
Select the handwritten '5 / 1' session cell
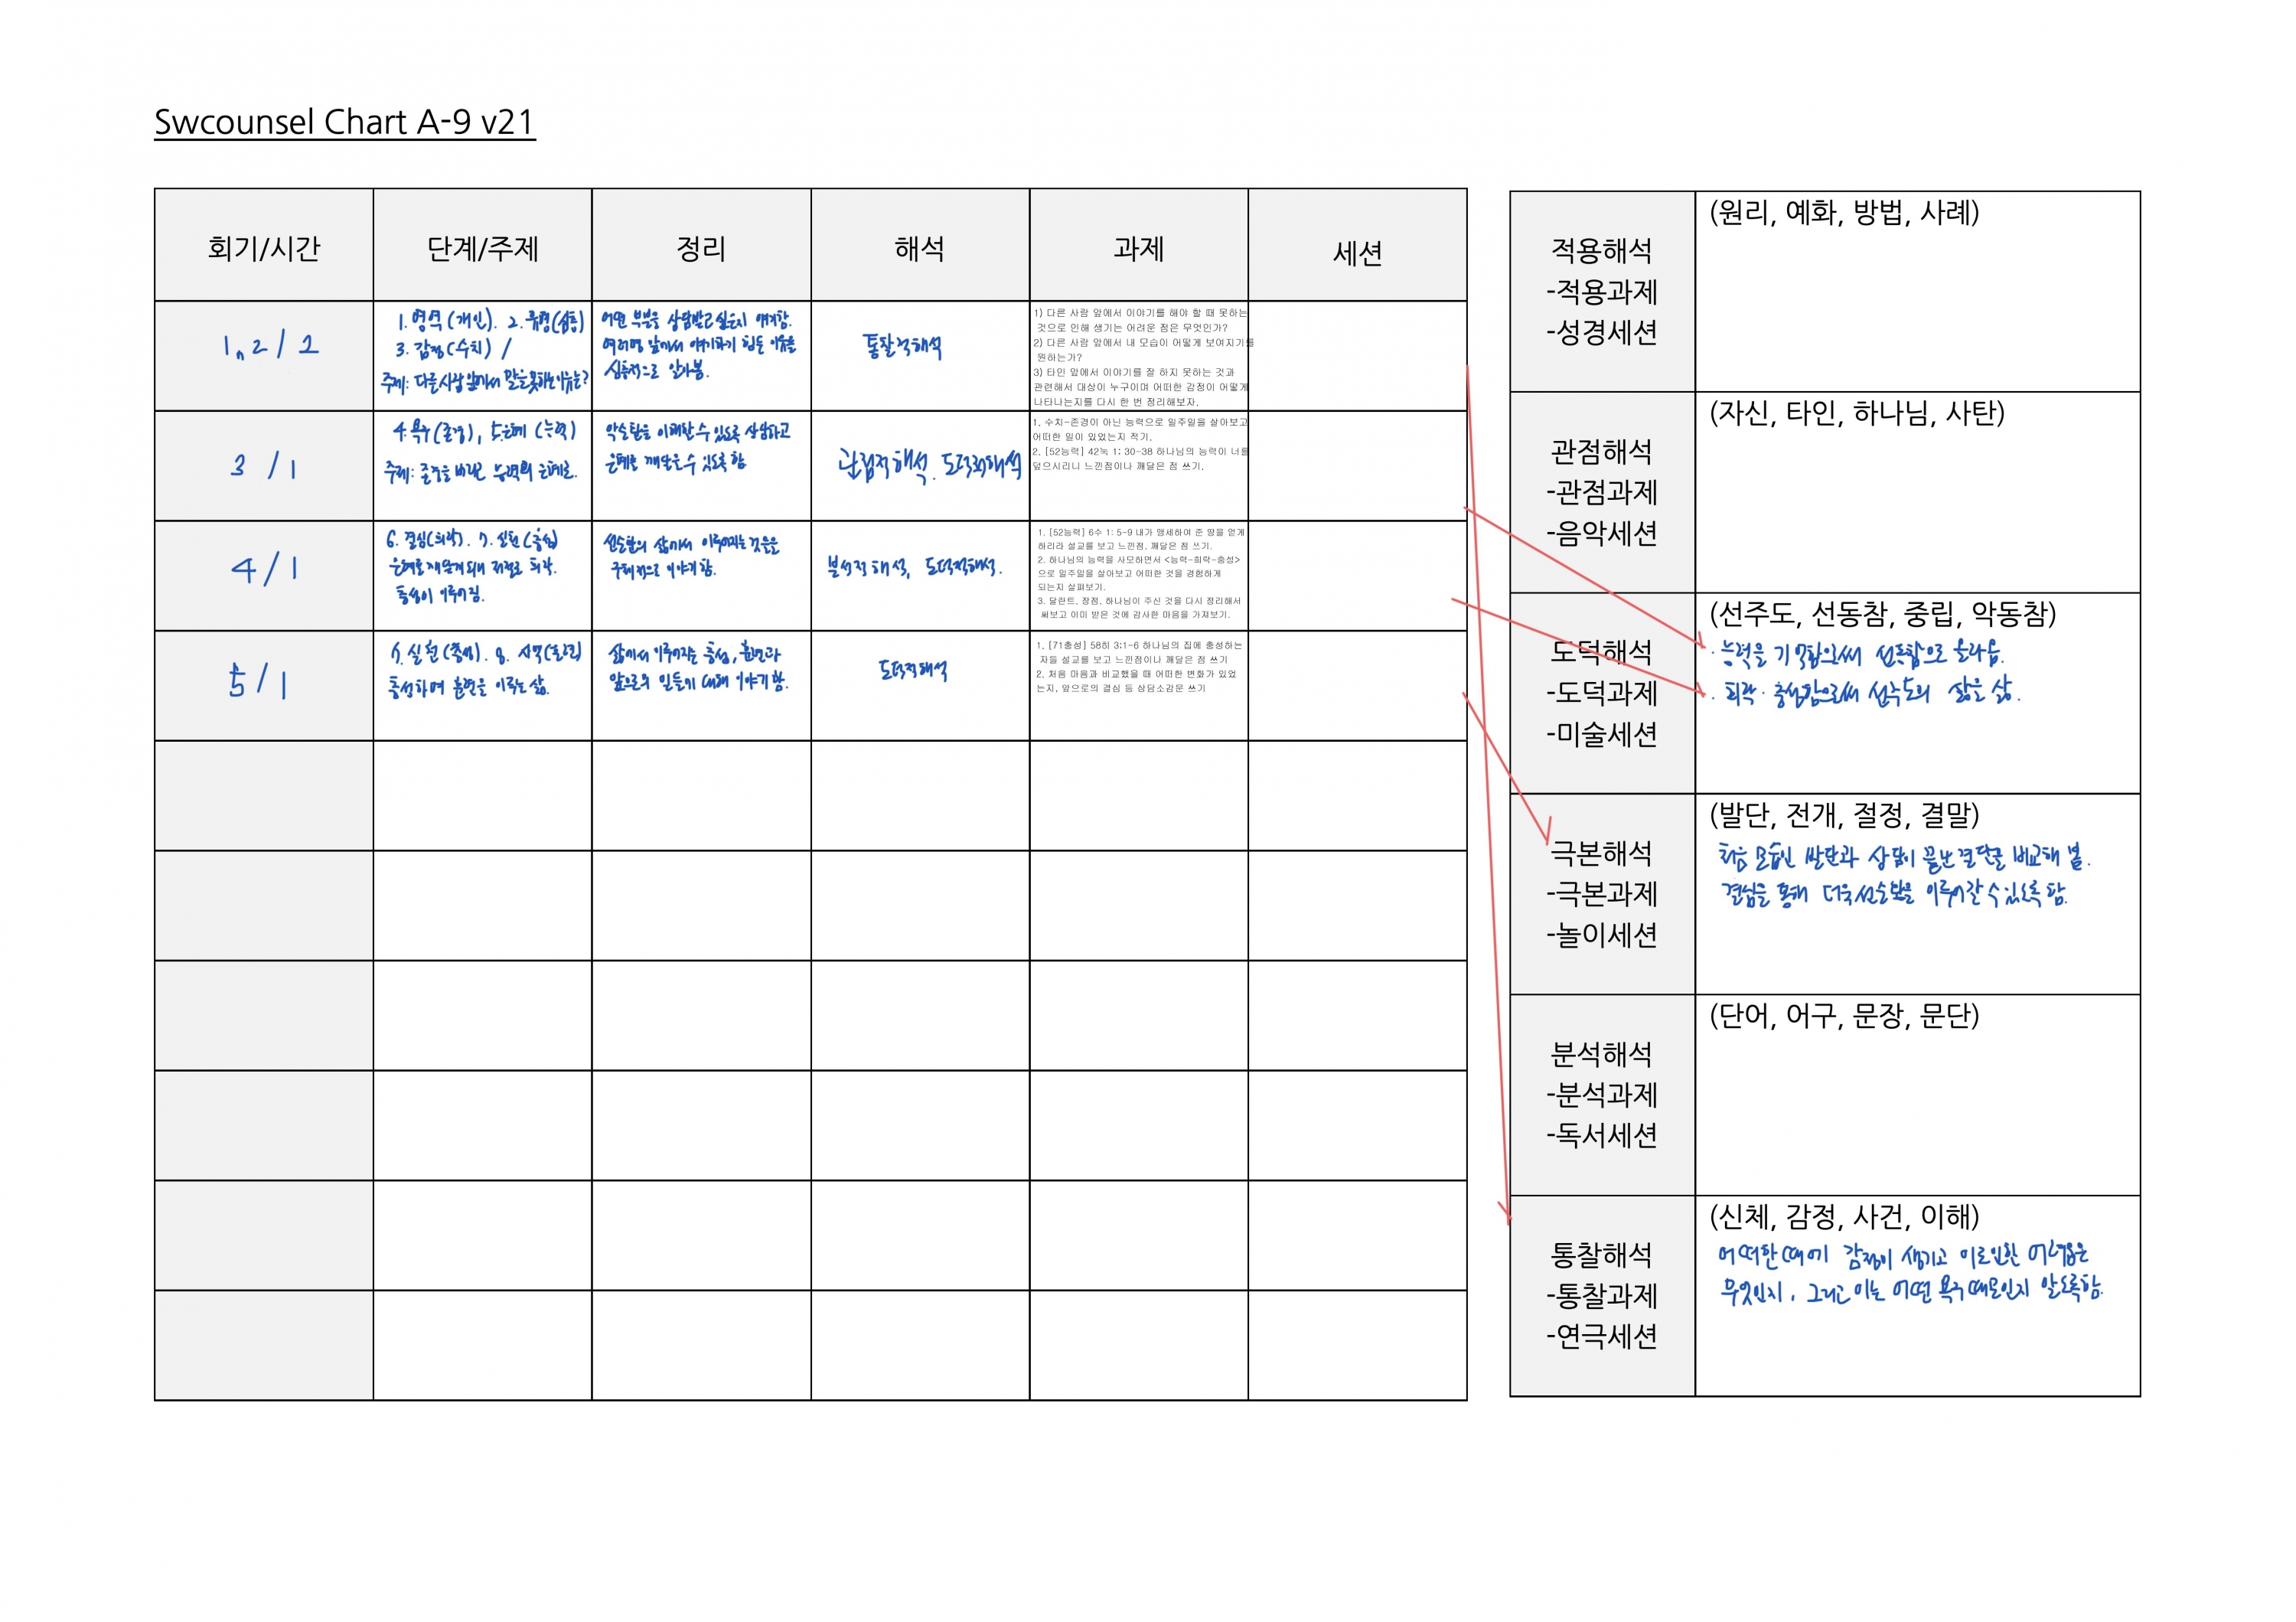[258, 682]
